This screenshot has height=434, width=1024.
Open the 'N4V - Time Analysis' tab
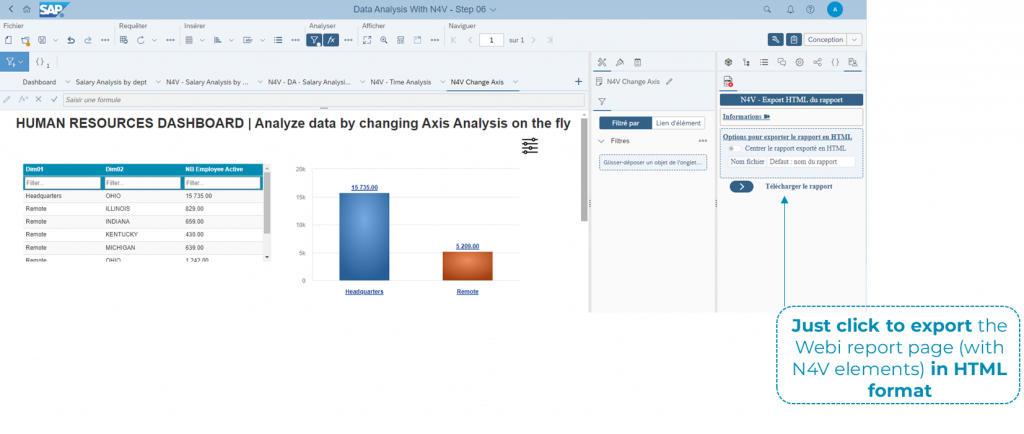401,81
